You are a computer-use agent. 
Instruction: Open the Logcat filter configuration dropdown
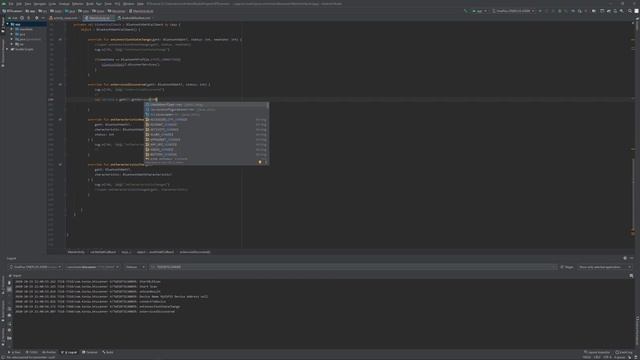click(x=605, y=267)
